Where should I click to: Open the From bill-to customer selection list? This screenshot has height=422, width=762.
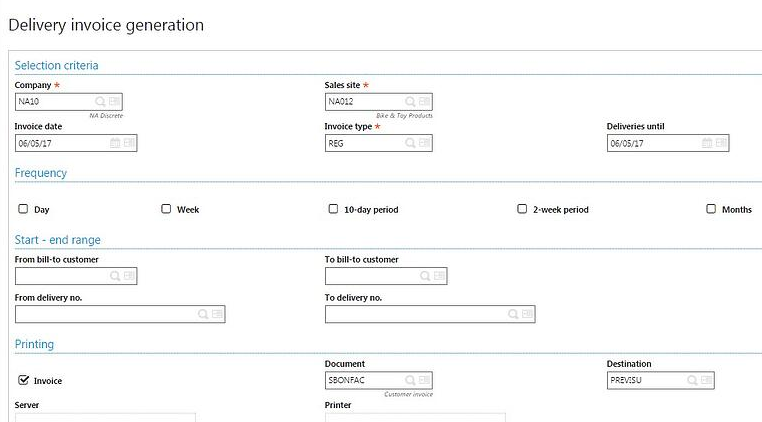[129, 276]
